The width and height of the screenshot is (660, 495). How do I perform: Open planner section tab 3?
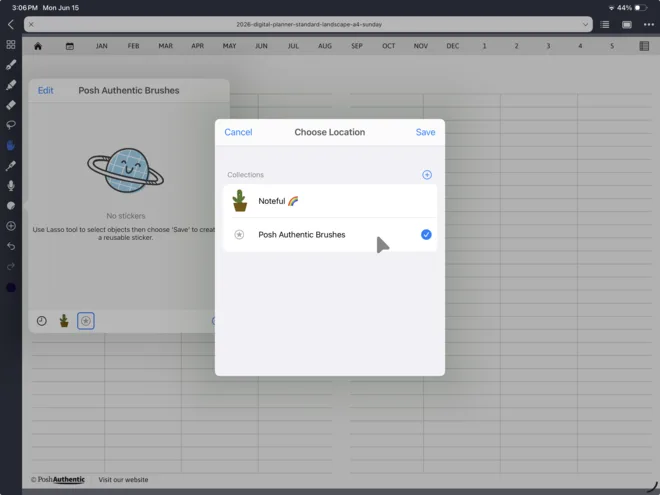[548, 46]
